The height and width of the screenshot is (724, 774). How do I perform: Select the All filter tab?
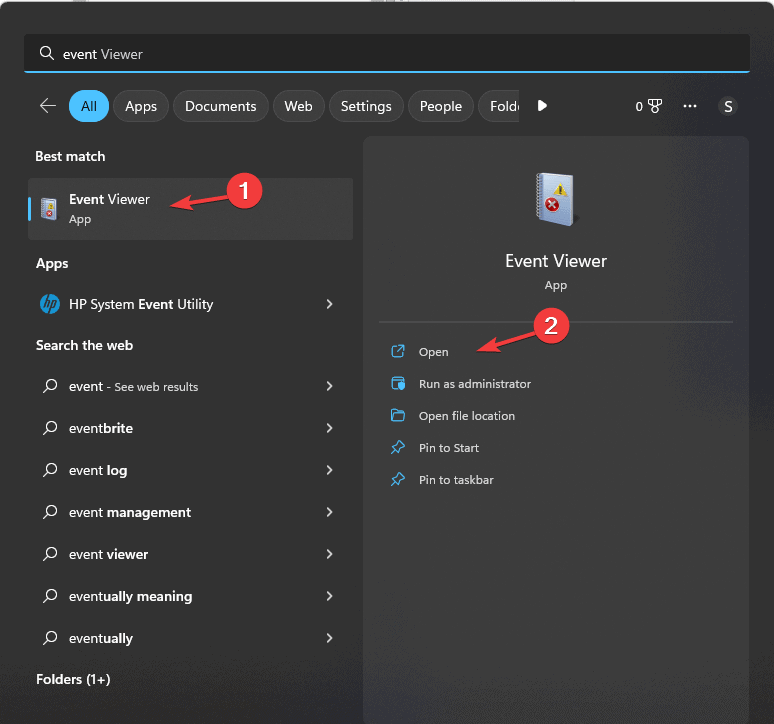pyautogui.click(x=89, y=106)
